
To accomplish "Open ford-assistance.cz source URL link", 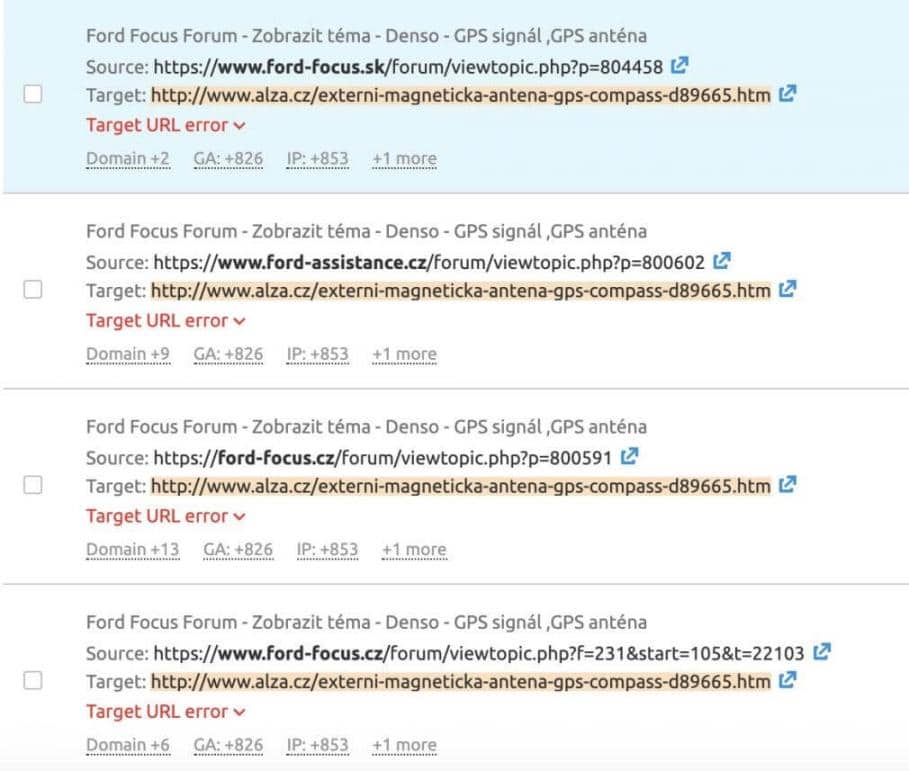I will 429,262.
